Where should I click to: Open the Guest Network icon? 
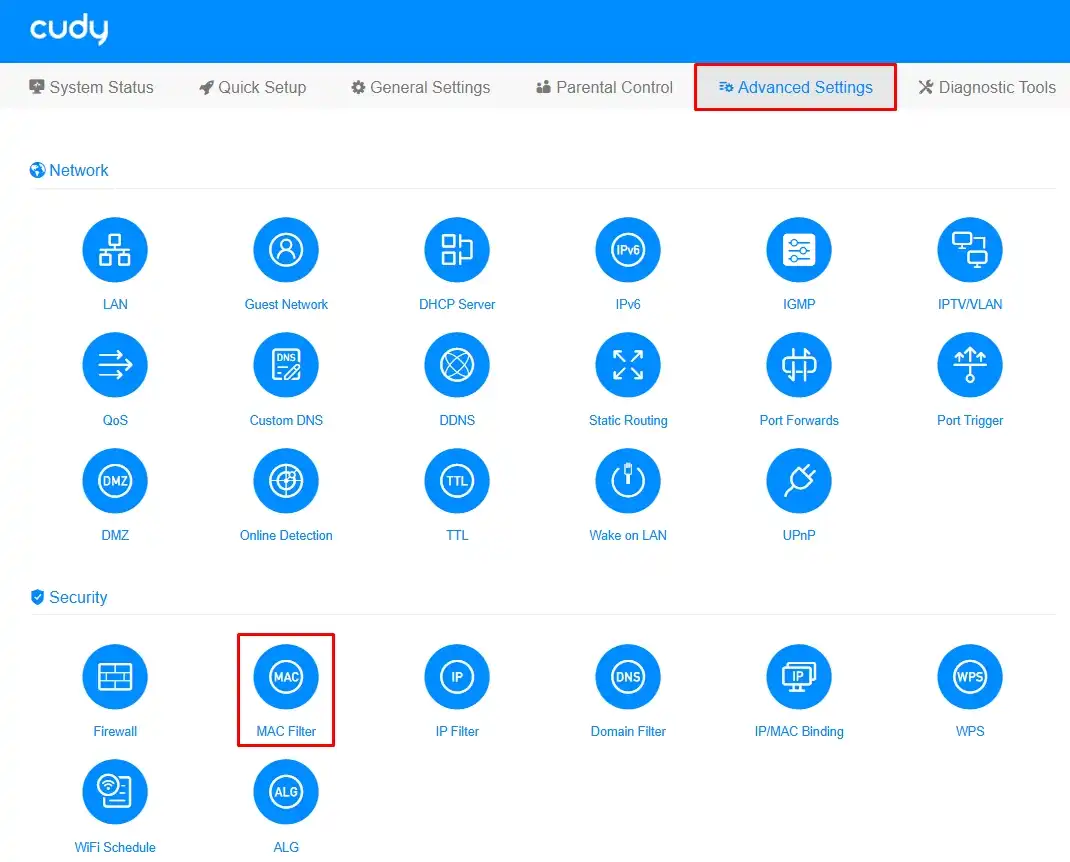[x=286, y=250]
